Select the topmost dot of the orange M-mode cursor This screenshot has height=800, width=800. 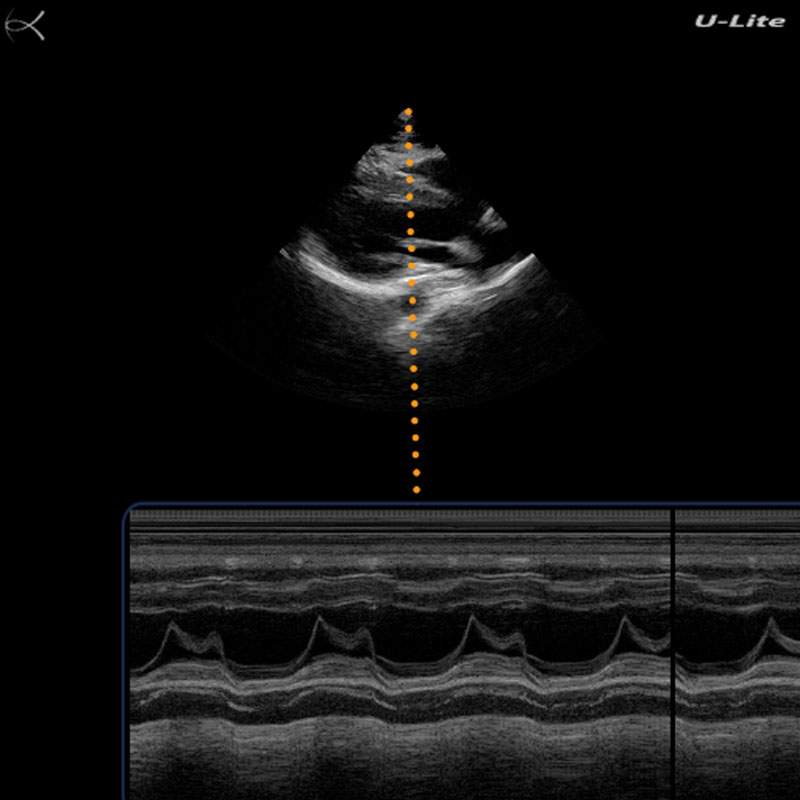point(407,112)
